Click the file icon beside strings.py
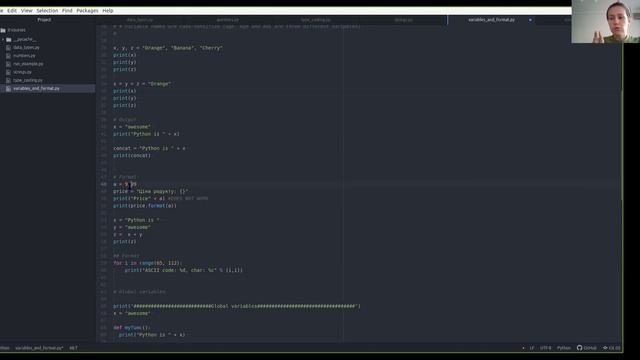 9,72
